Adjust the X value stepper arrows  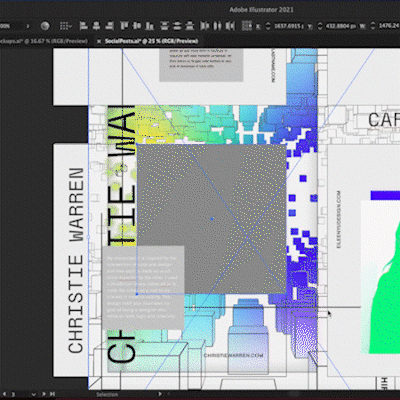268,26
